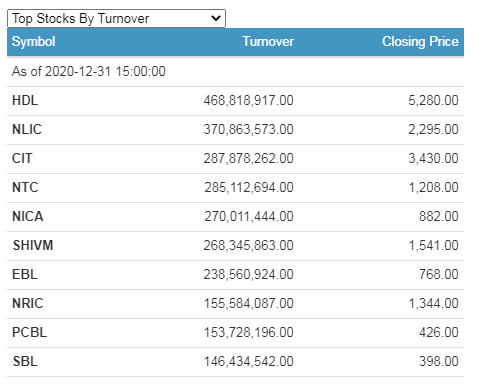Click the Closing Price column header

[x=420, y=42]
